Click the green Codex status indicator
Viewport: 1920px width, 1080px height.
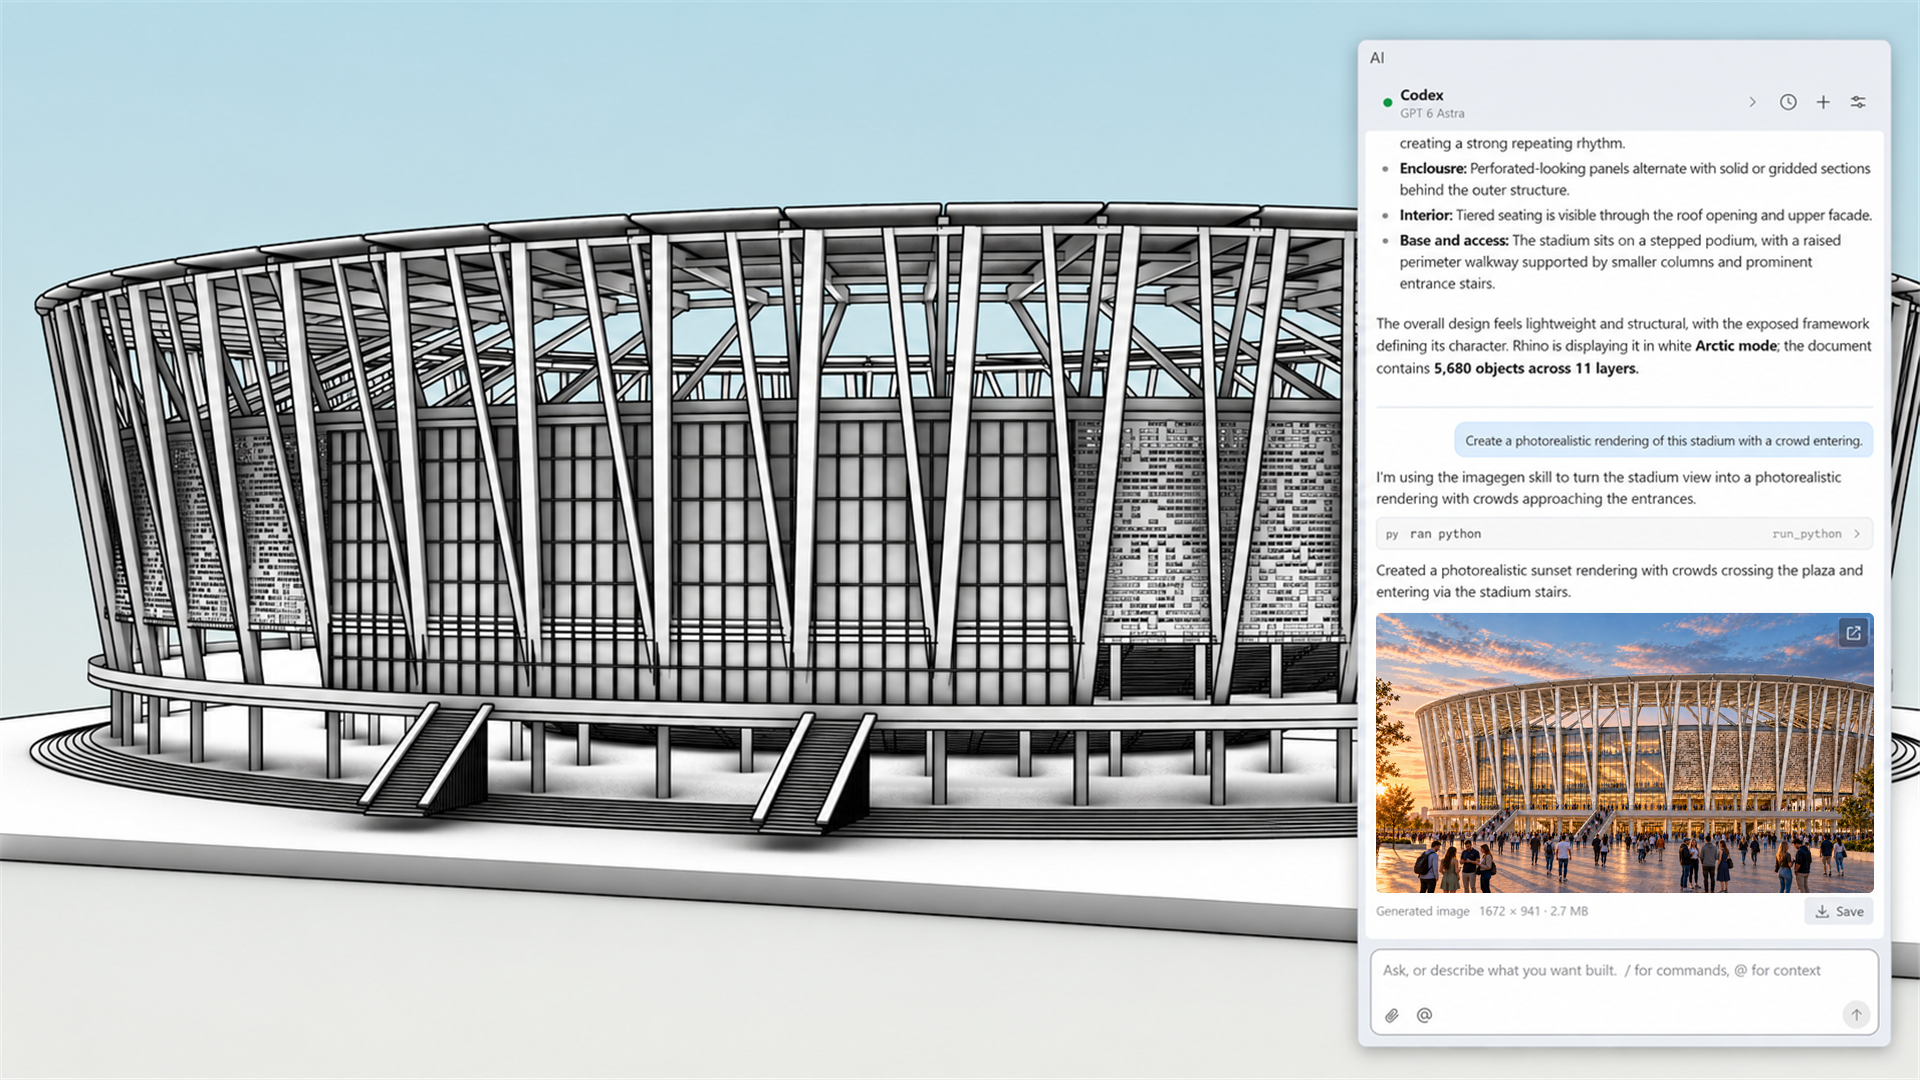point(1387,102)
